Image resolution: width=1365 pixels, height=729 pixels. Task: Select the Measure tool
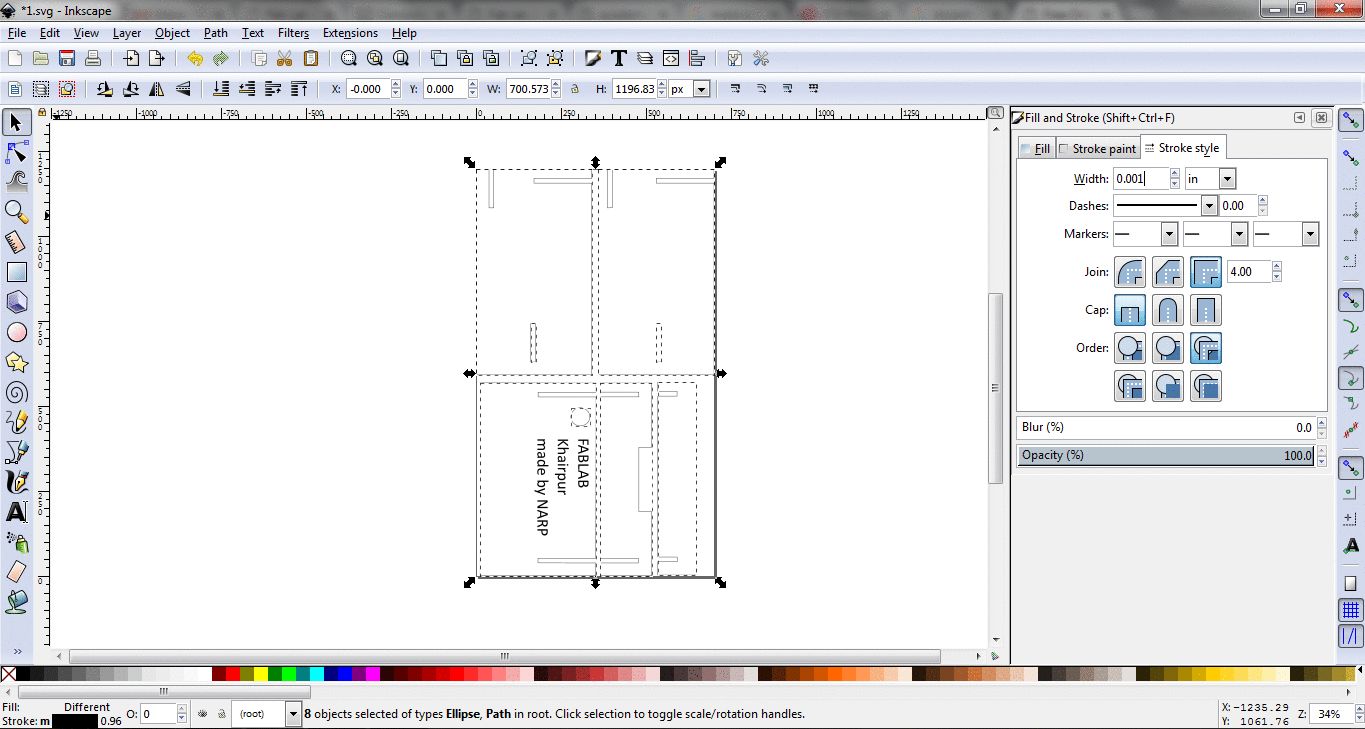(16, 242)
